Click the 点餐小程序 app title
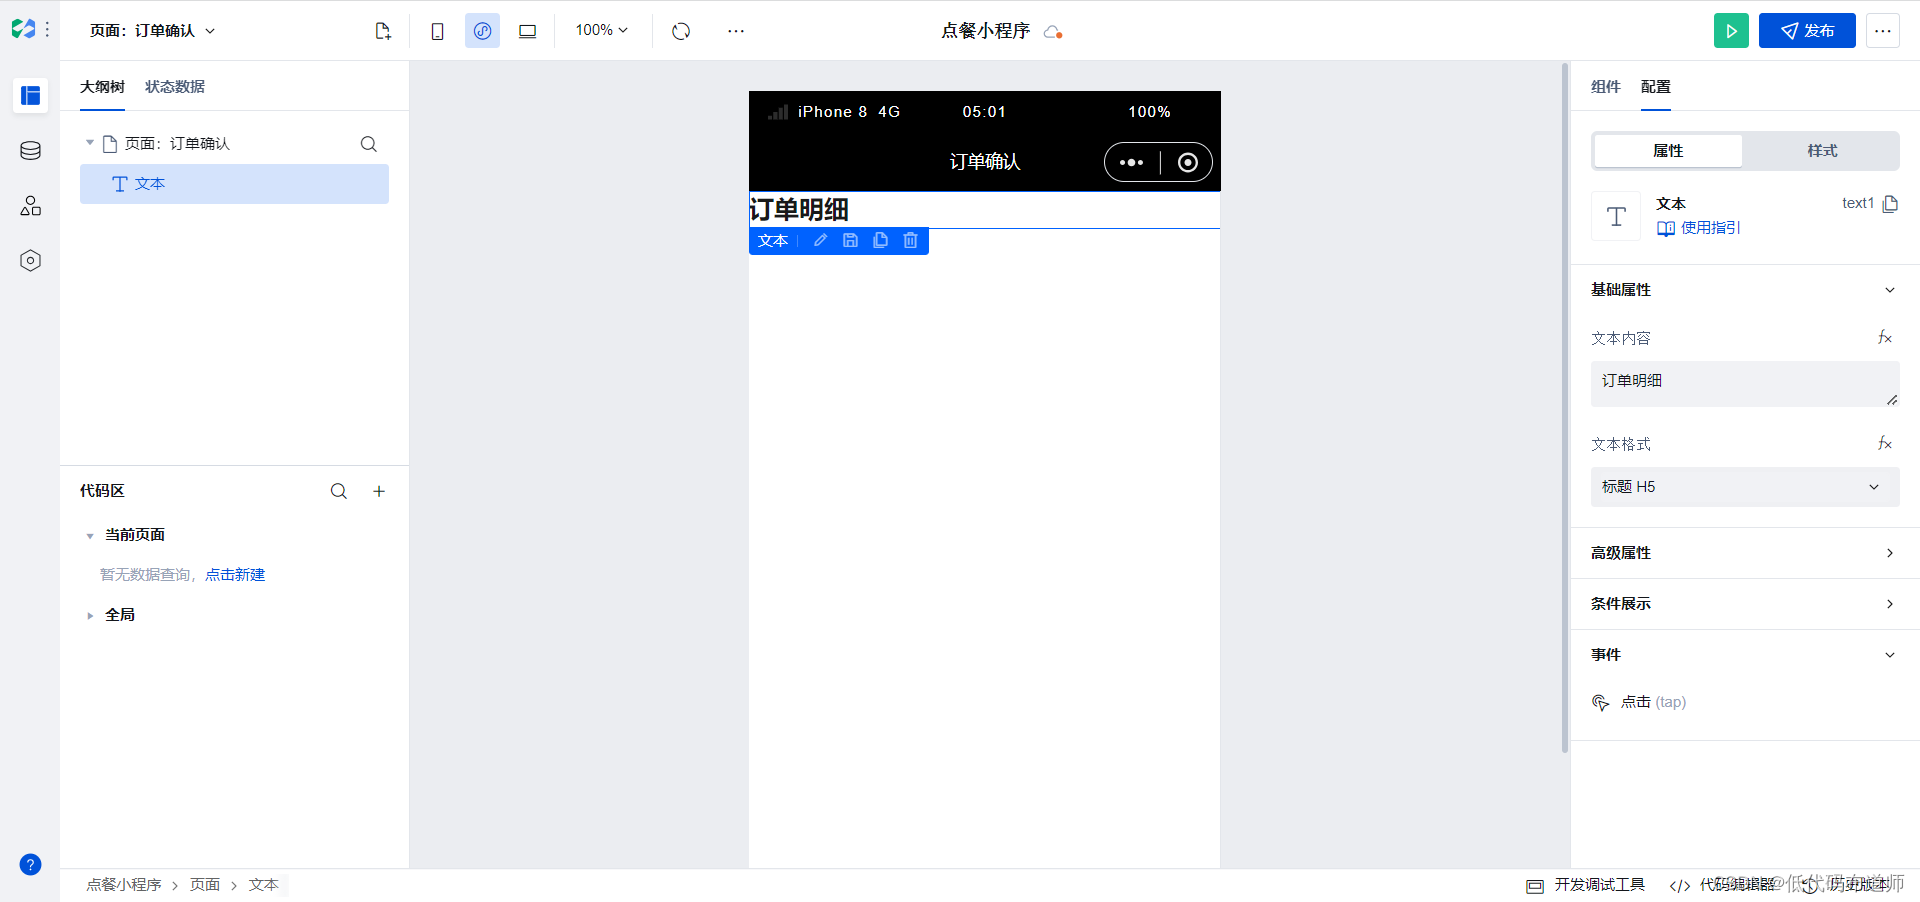1920x902 pixels. (985, 31)
